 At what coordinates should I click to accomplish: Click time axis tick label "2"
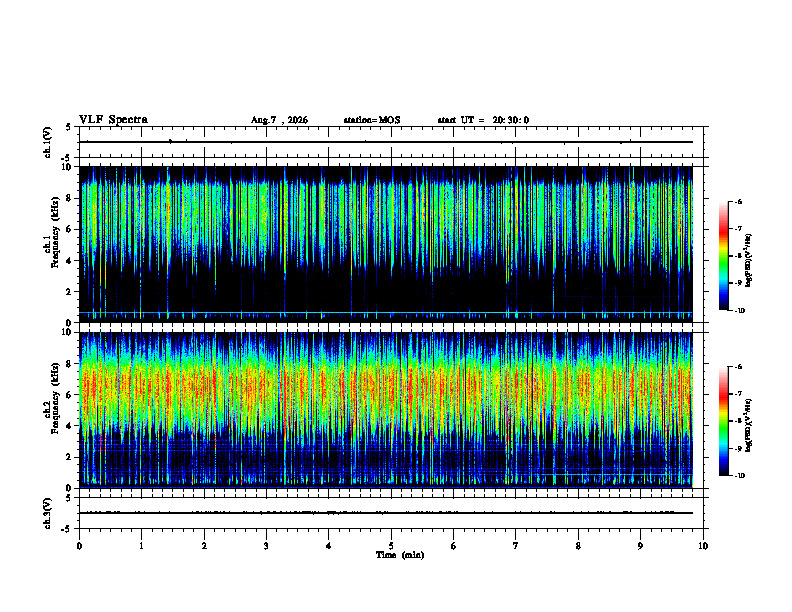[x=204, y=546]
